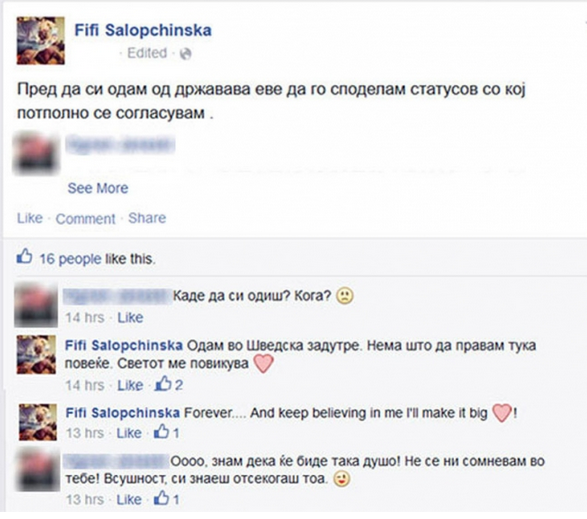Like the comment Каде да си одиш
The width and height of the screenshot is (587, 519).
[130, 318]
